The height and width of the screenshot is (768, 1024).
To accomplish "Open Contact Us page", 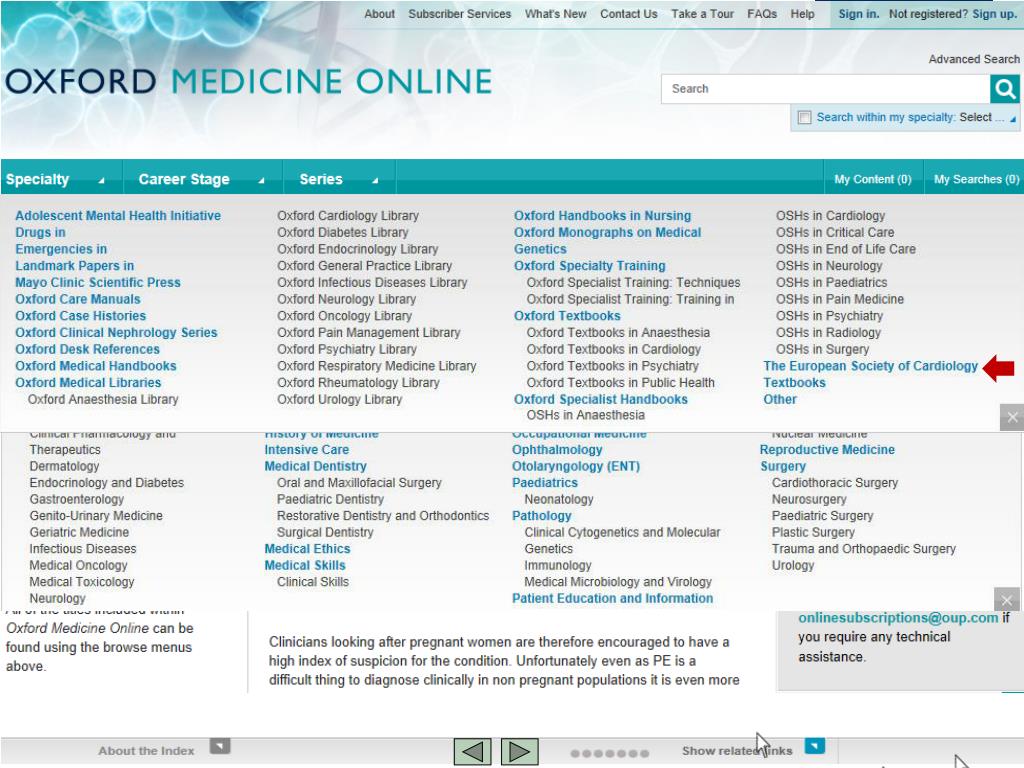I will [x=629, y=14].
